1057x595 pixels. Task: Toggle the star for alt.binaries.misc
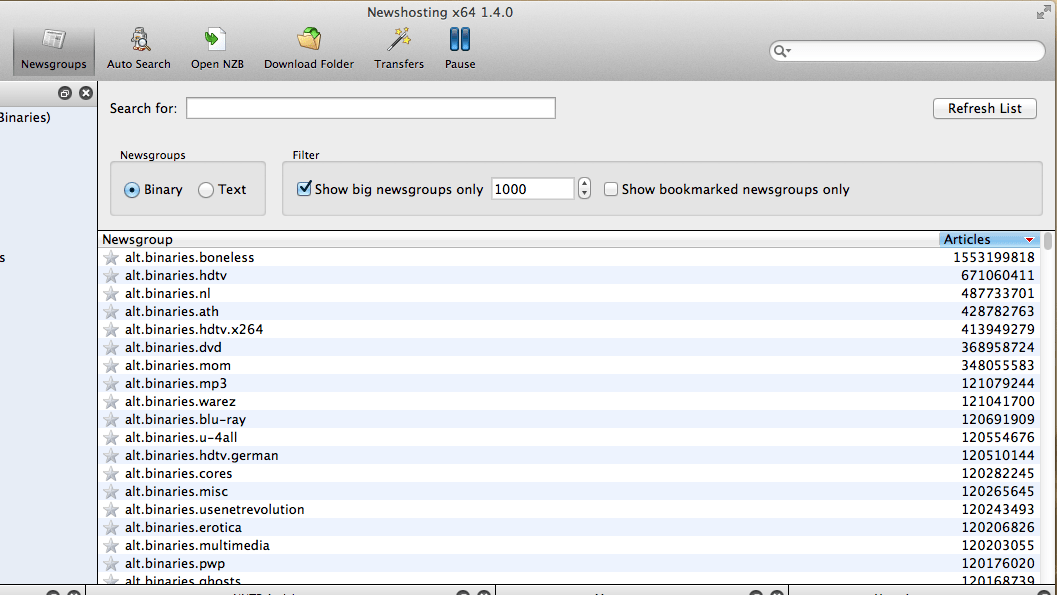tap(111, 492)
